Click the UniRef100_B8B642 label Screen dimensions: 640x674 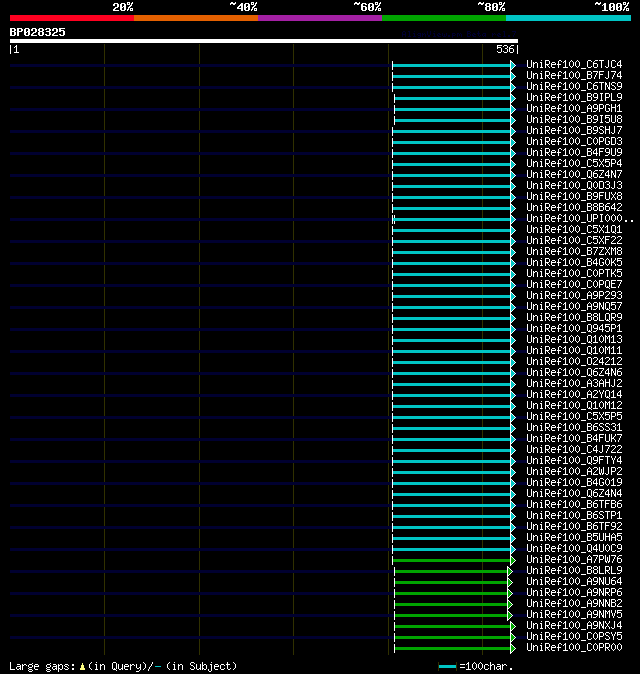[x=574, y=208]
